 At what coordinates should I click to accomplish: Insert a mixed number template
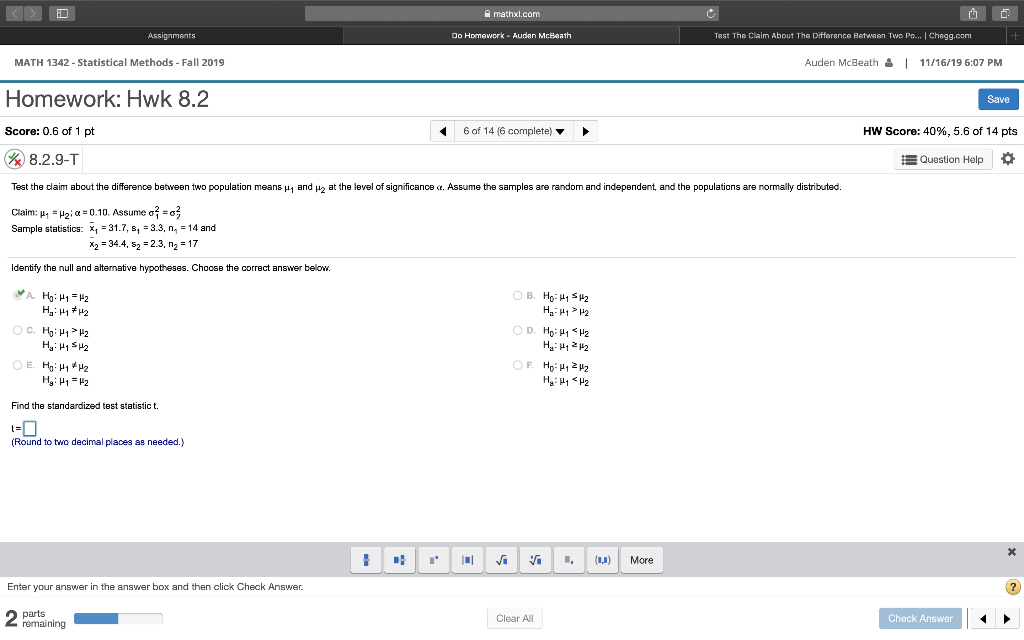pyautogui.click(x=399, y=560)
